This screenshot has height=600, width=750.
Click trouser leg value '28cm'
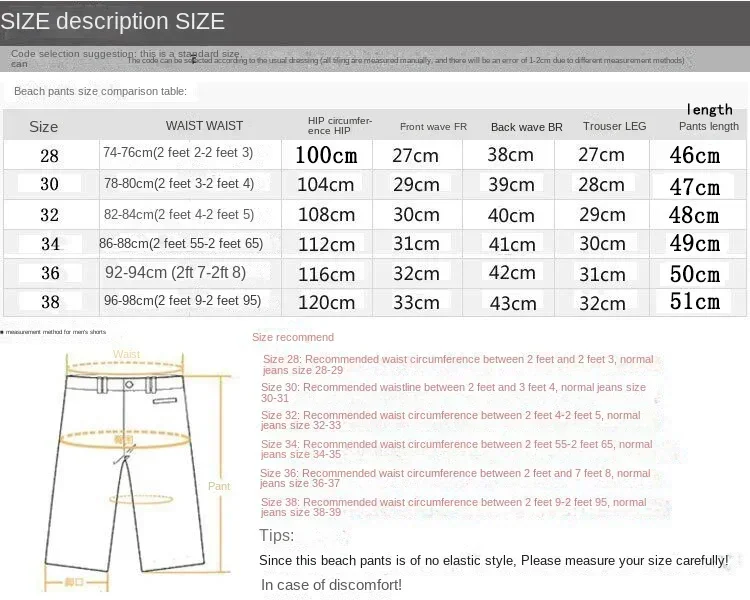click(601, 185)
